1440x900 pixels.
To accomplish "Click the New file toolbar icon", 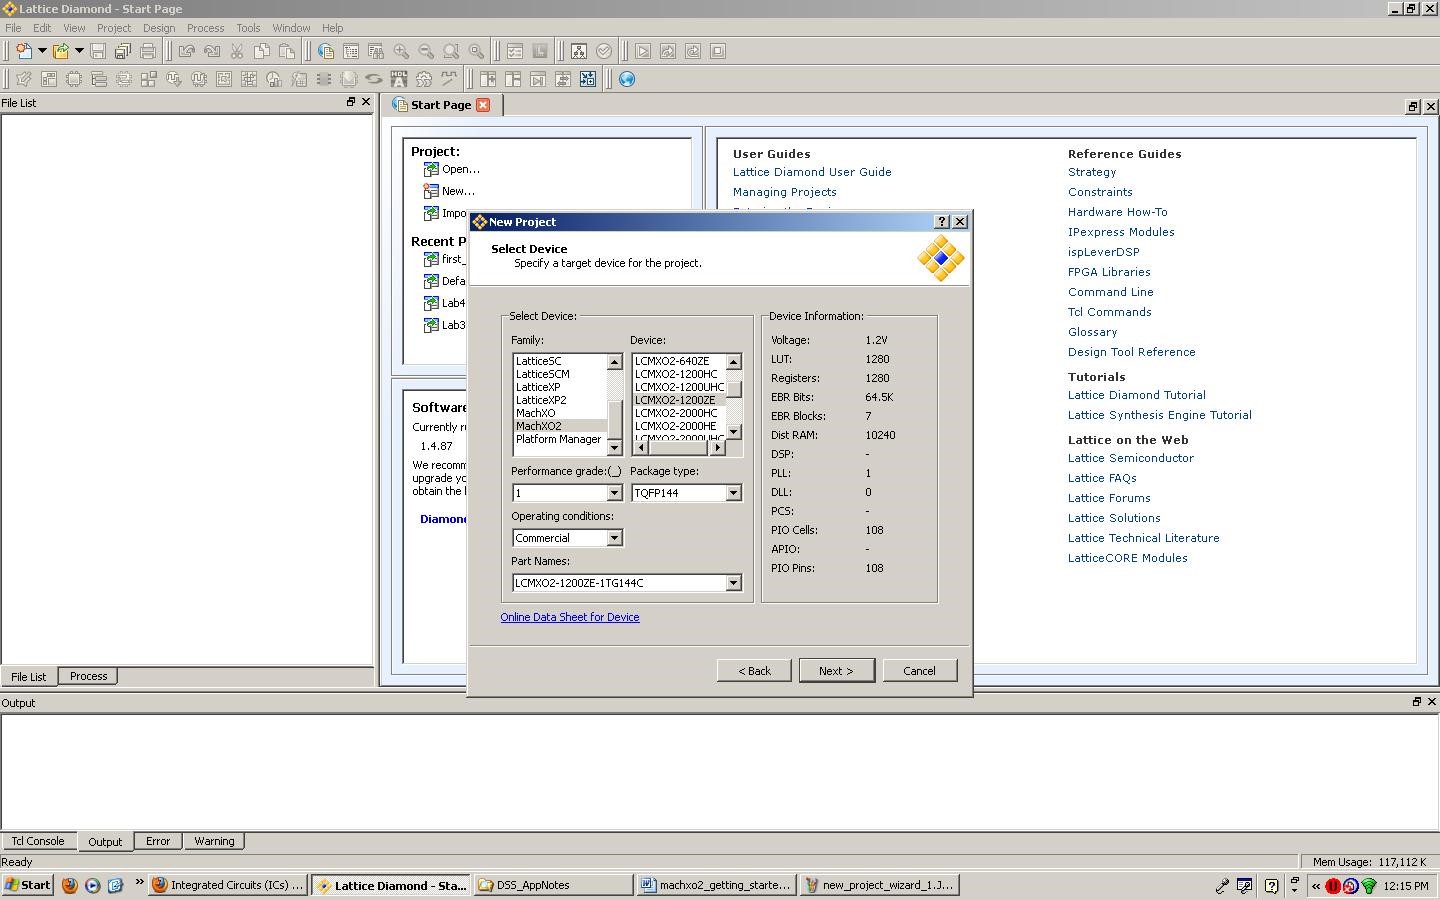I will click(x=23, y=51).
